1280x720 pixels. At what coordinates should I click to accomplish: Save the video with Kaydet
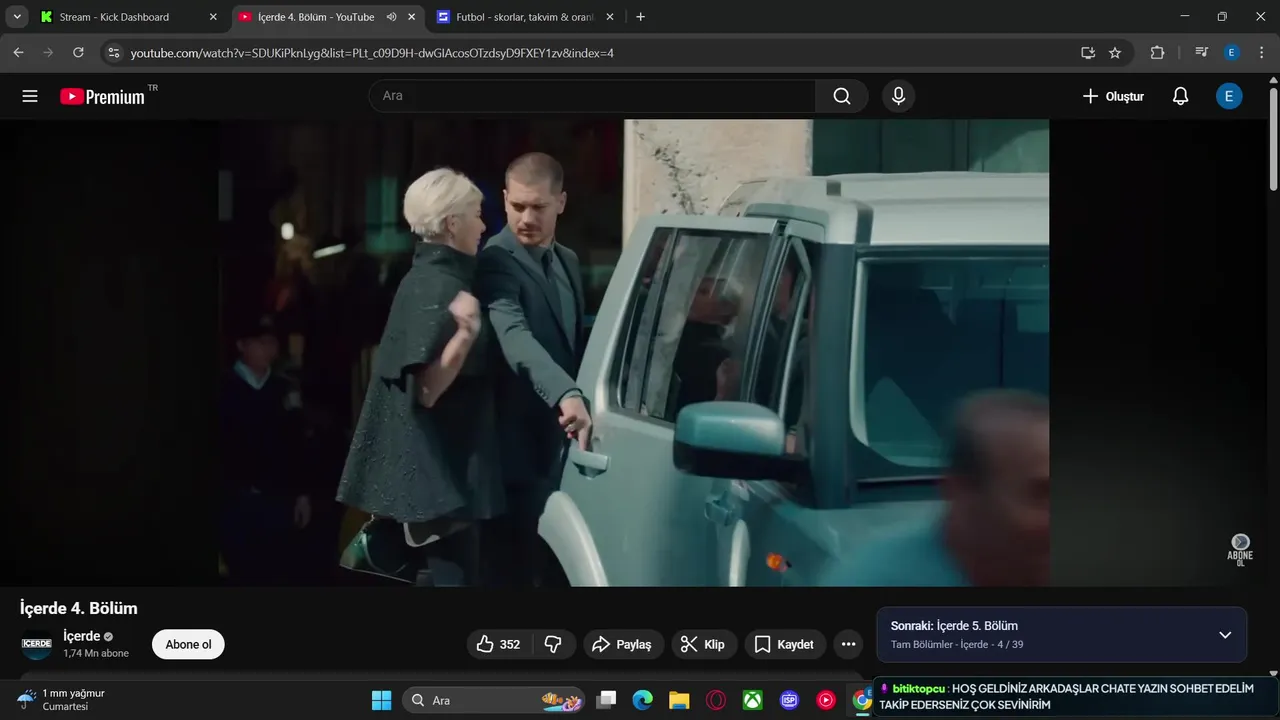tap(786, 644)
